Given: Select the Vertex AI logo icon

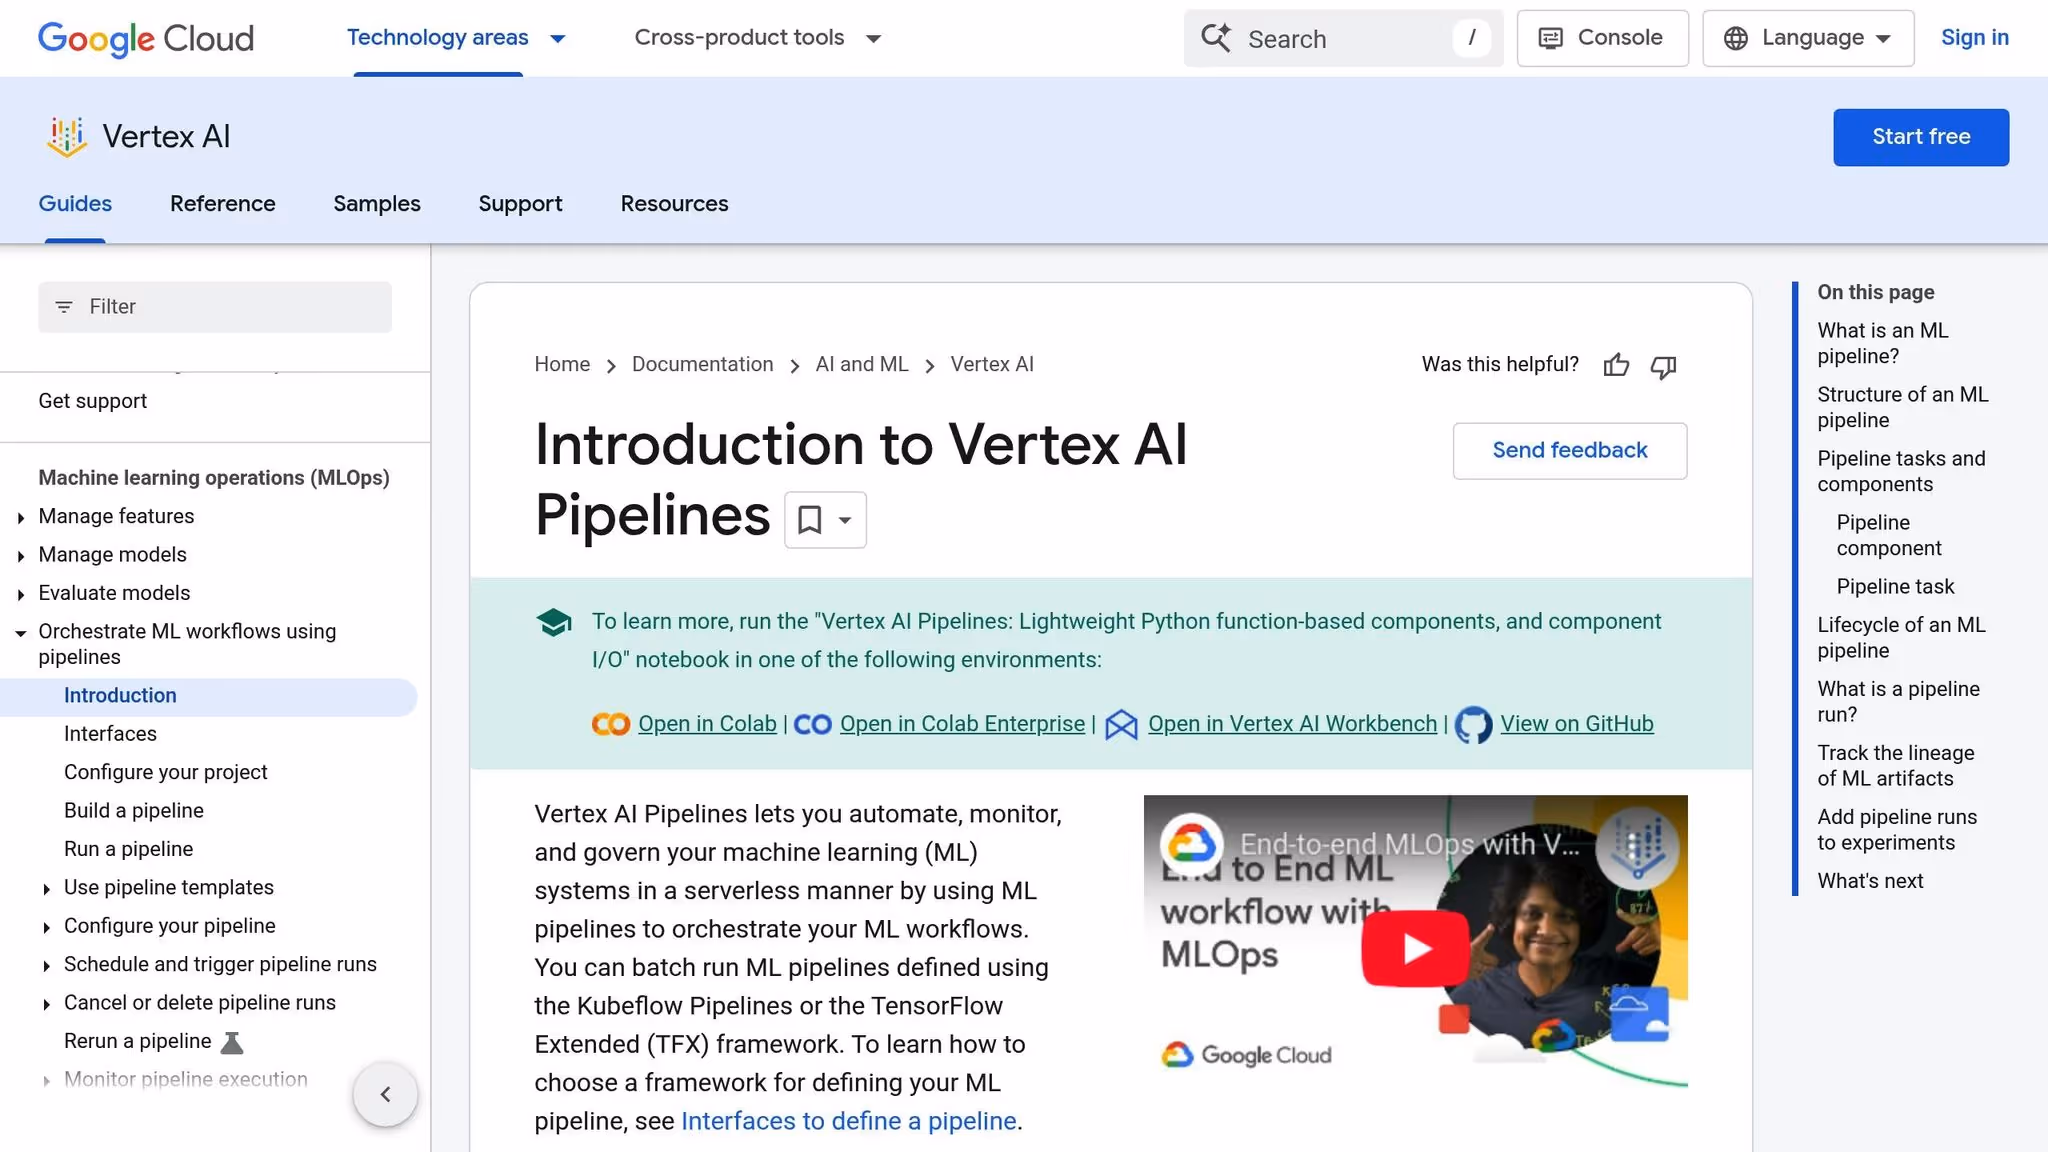Looking at the screenshot, I should tap(64, 136).
